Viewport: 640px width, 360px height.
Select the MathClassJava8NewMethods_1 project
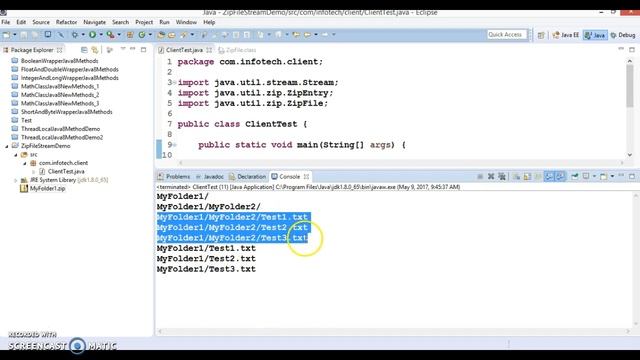pyautogui.click(x=60, y=87)
